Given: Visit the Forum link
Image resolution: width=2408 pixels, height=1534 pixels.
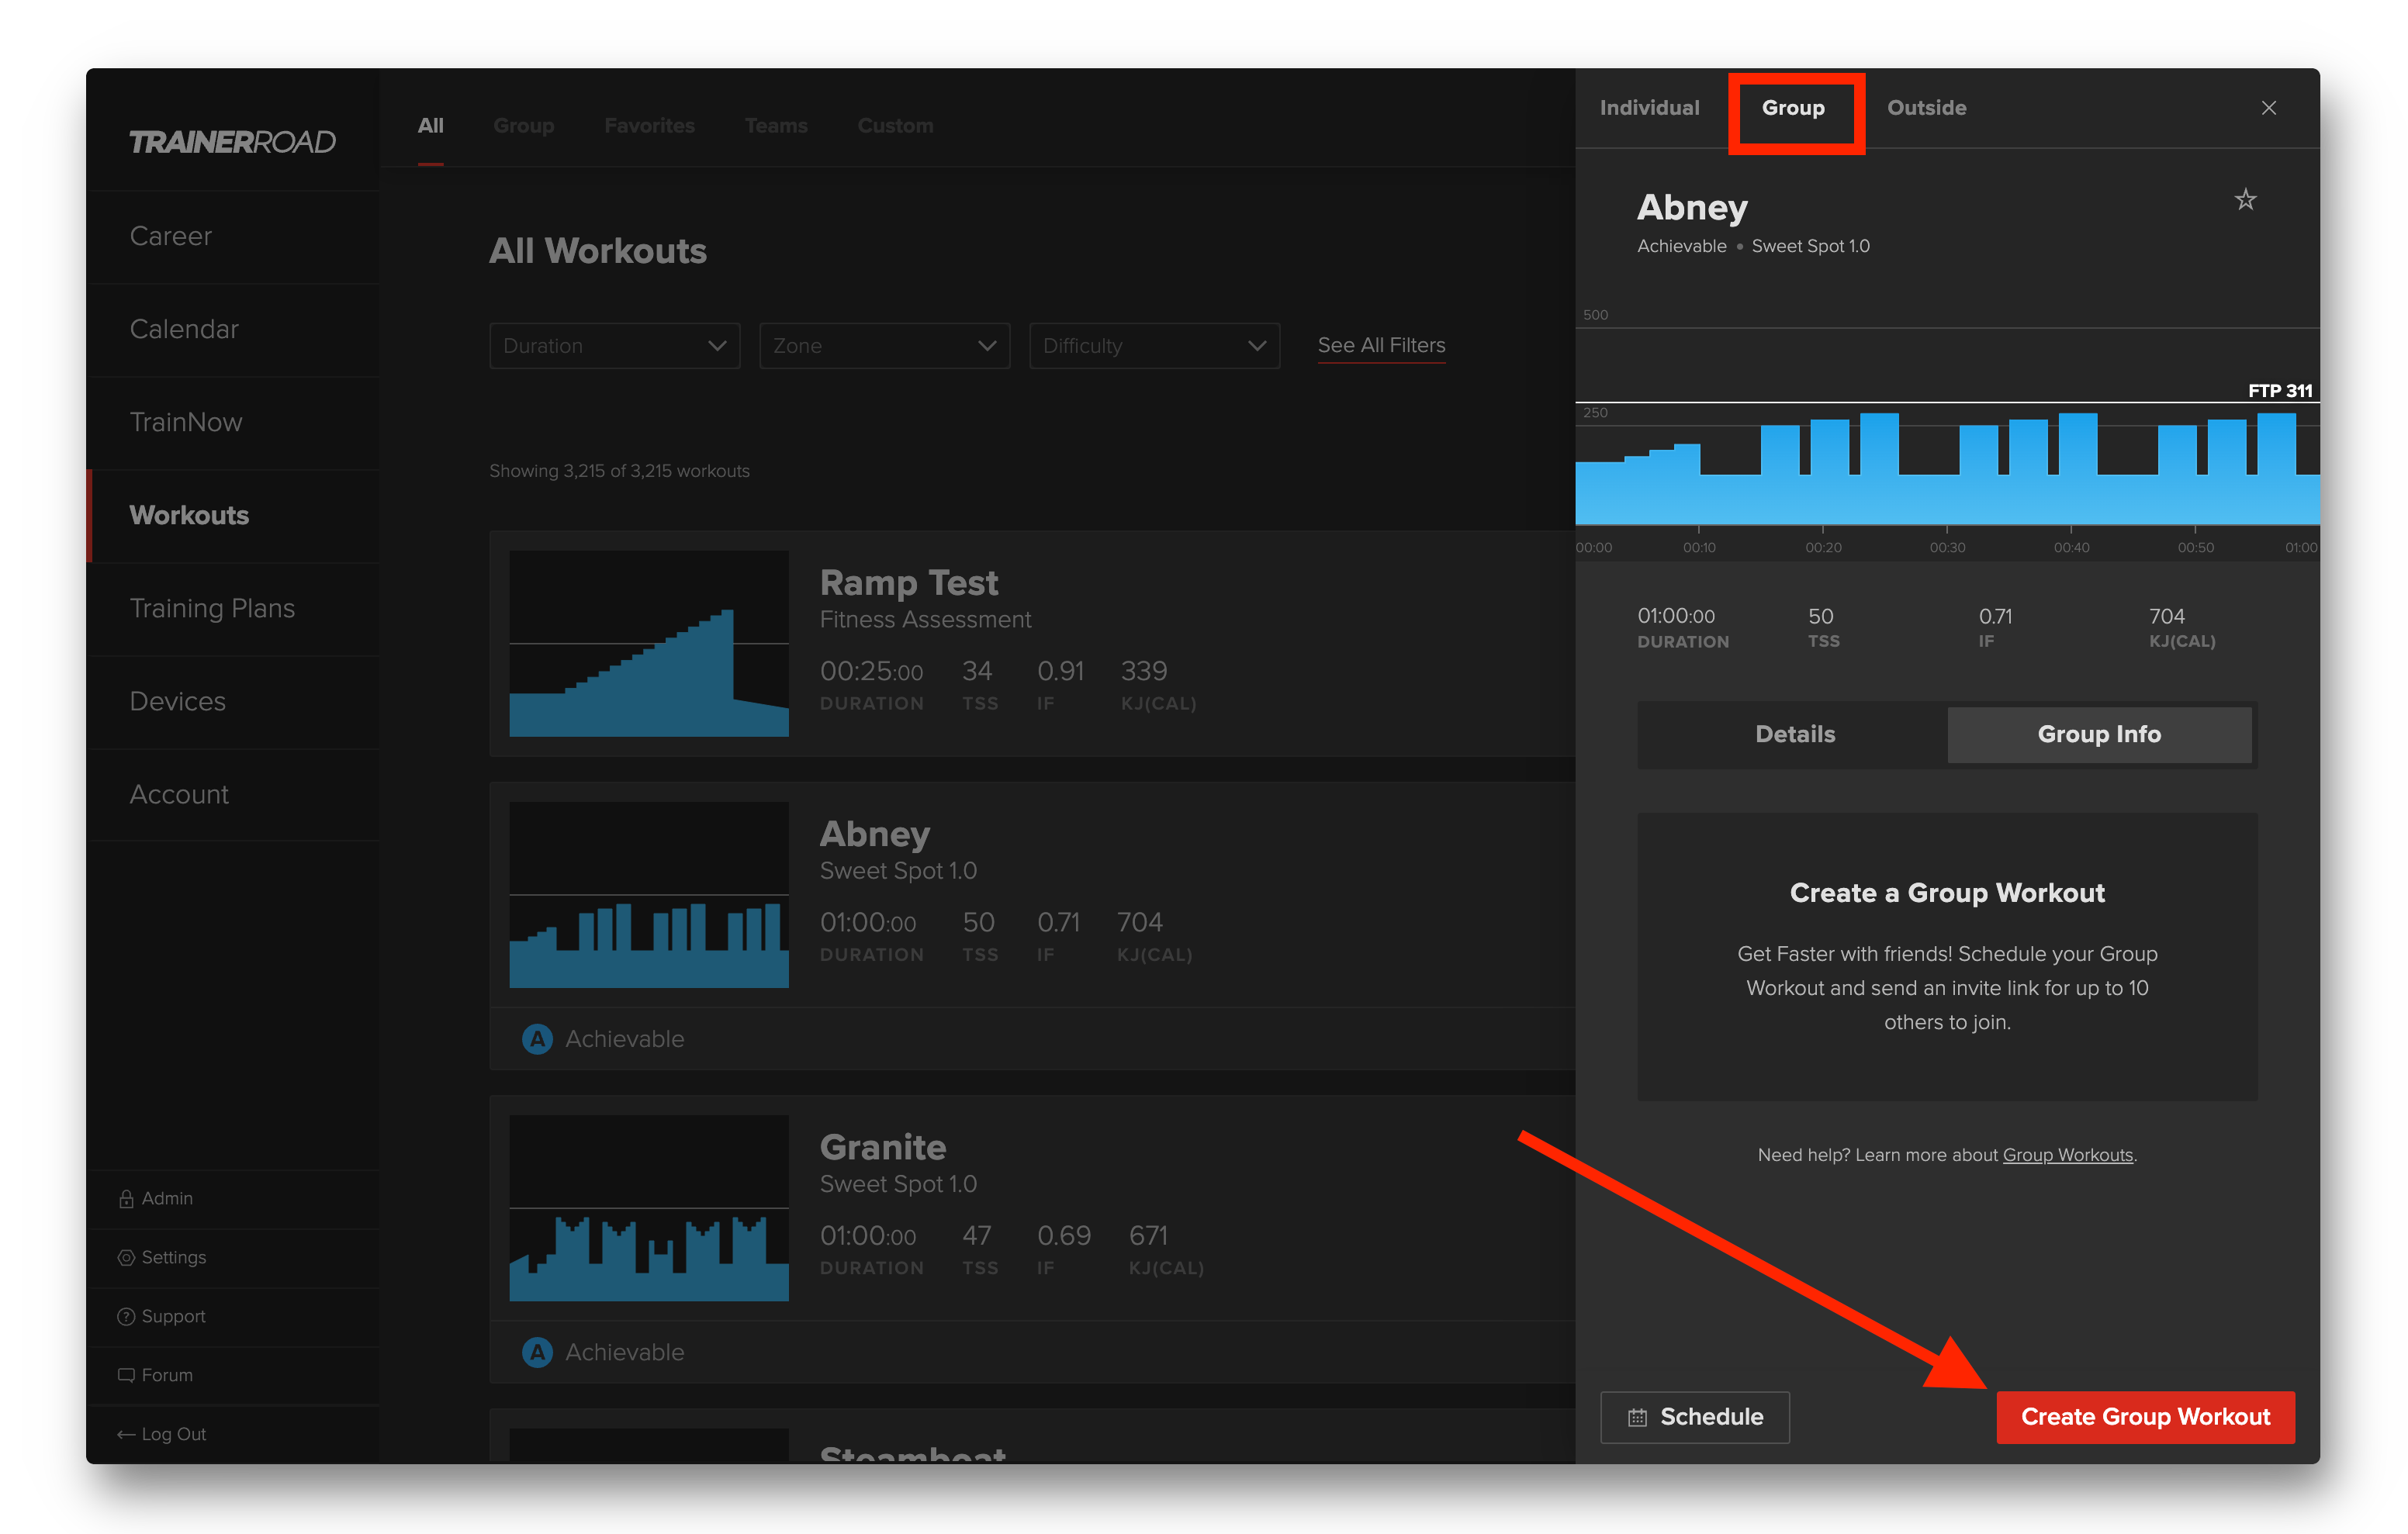Looking at the screenshot, I should [167, 1375].
